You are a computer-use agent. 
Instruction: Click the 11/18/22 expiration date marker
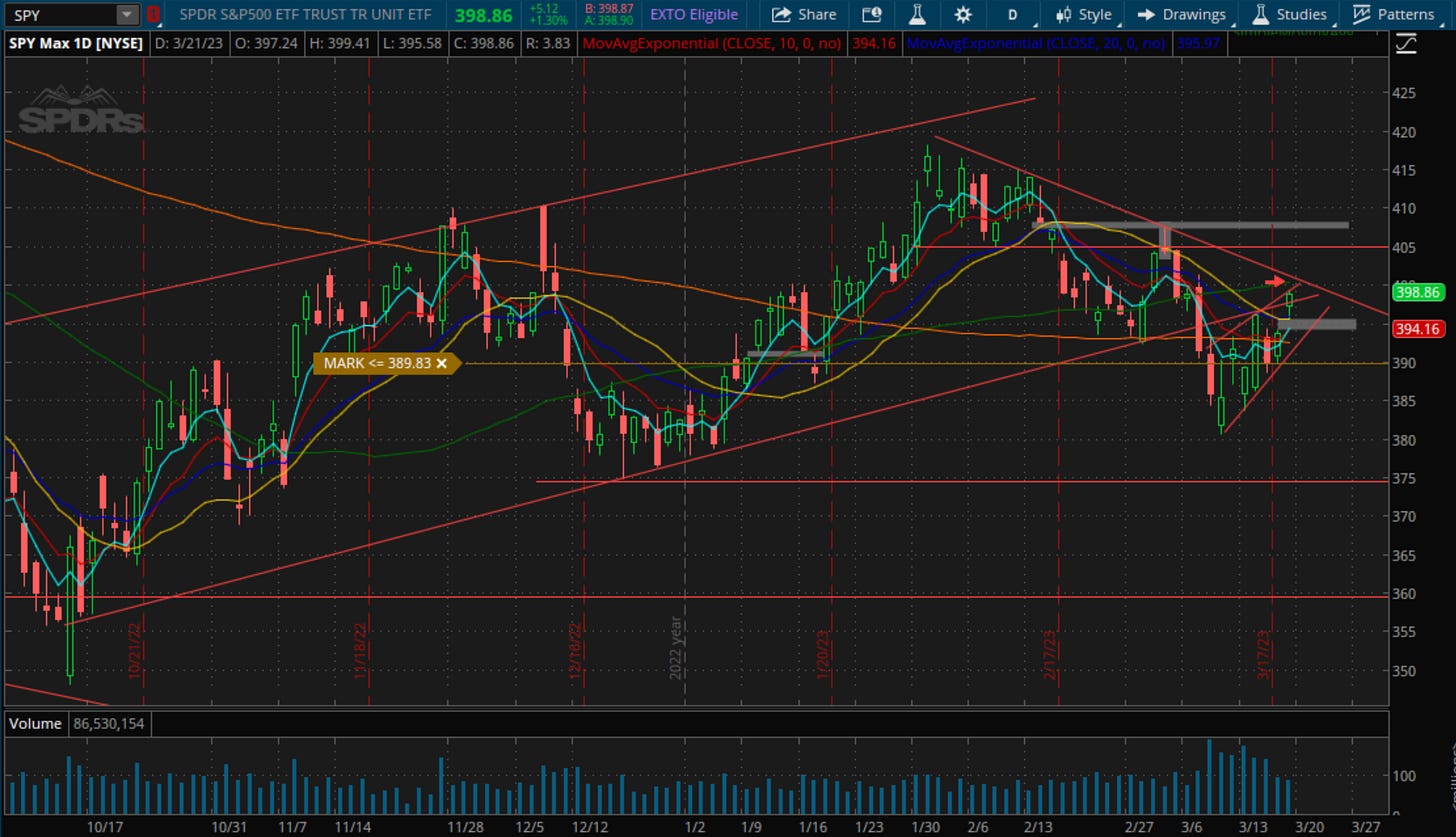(359, 651)
